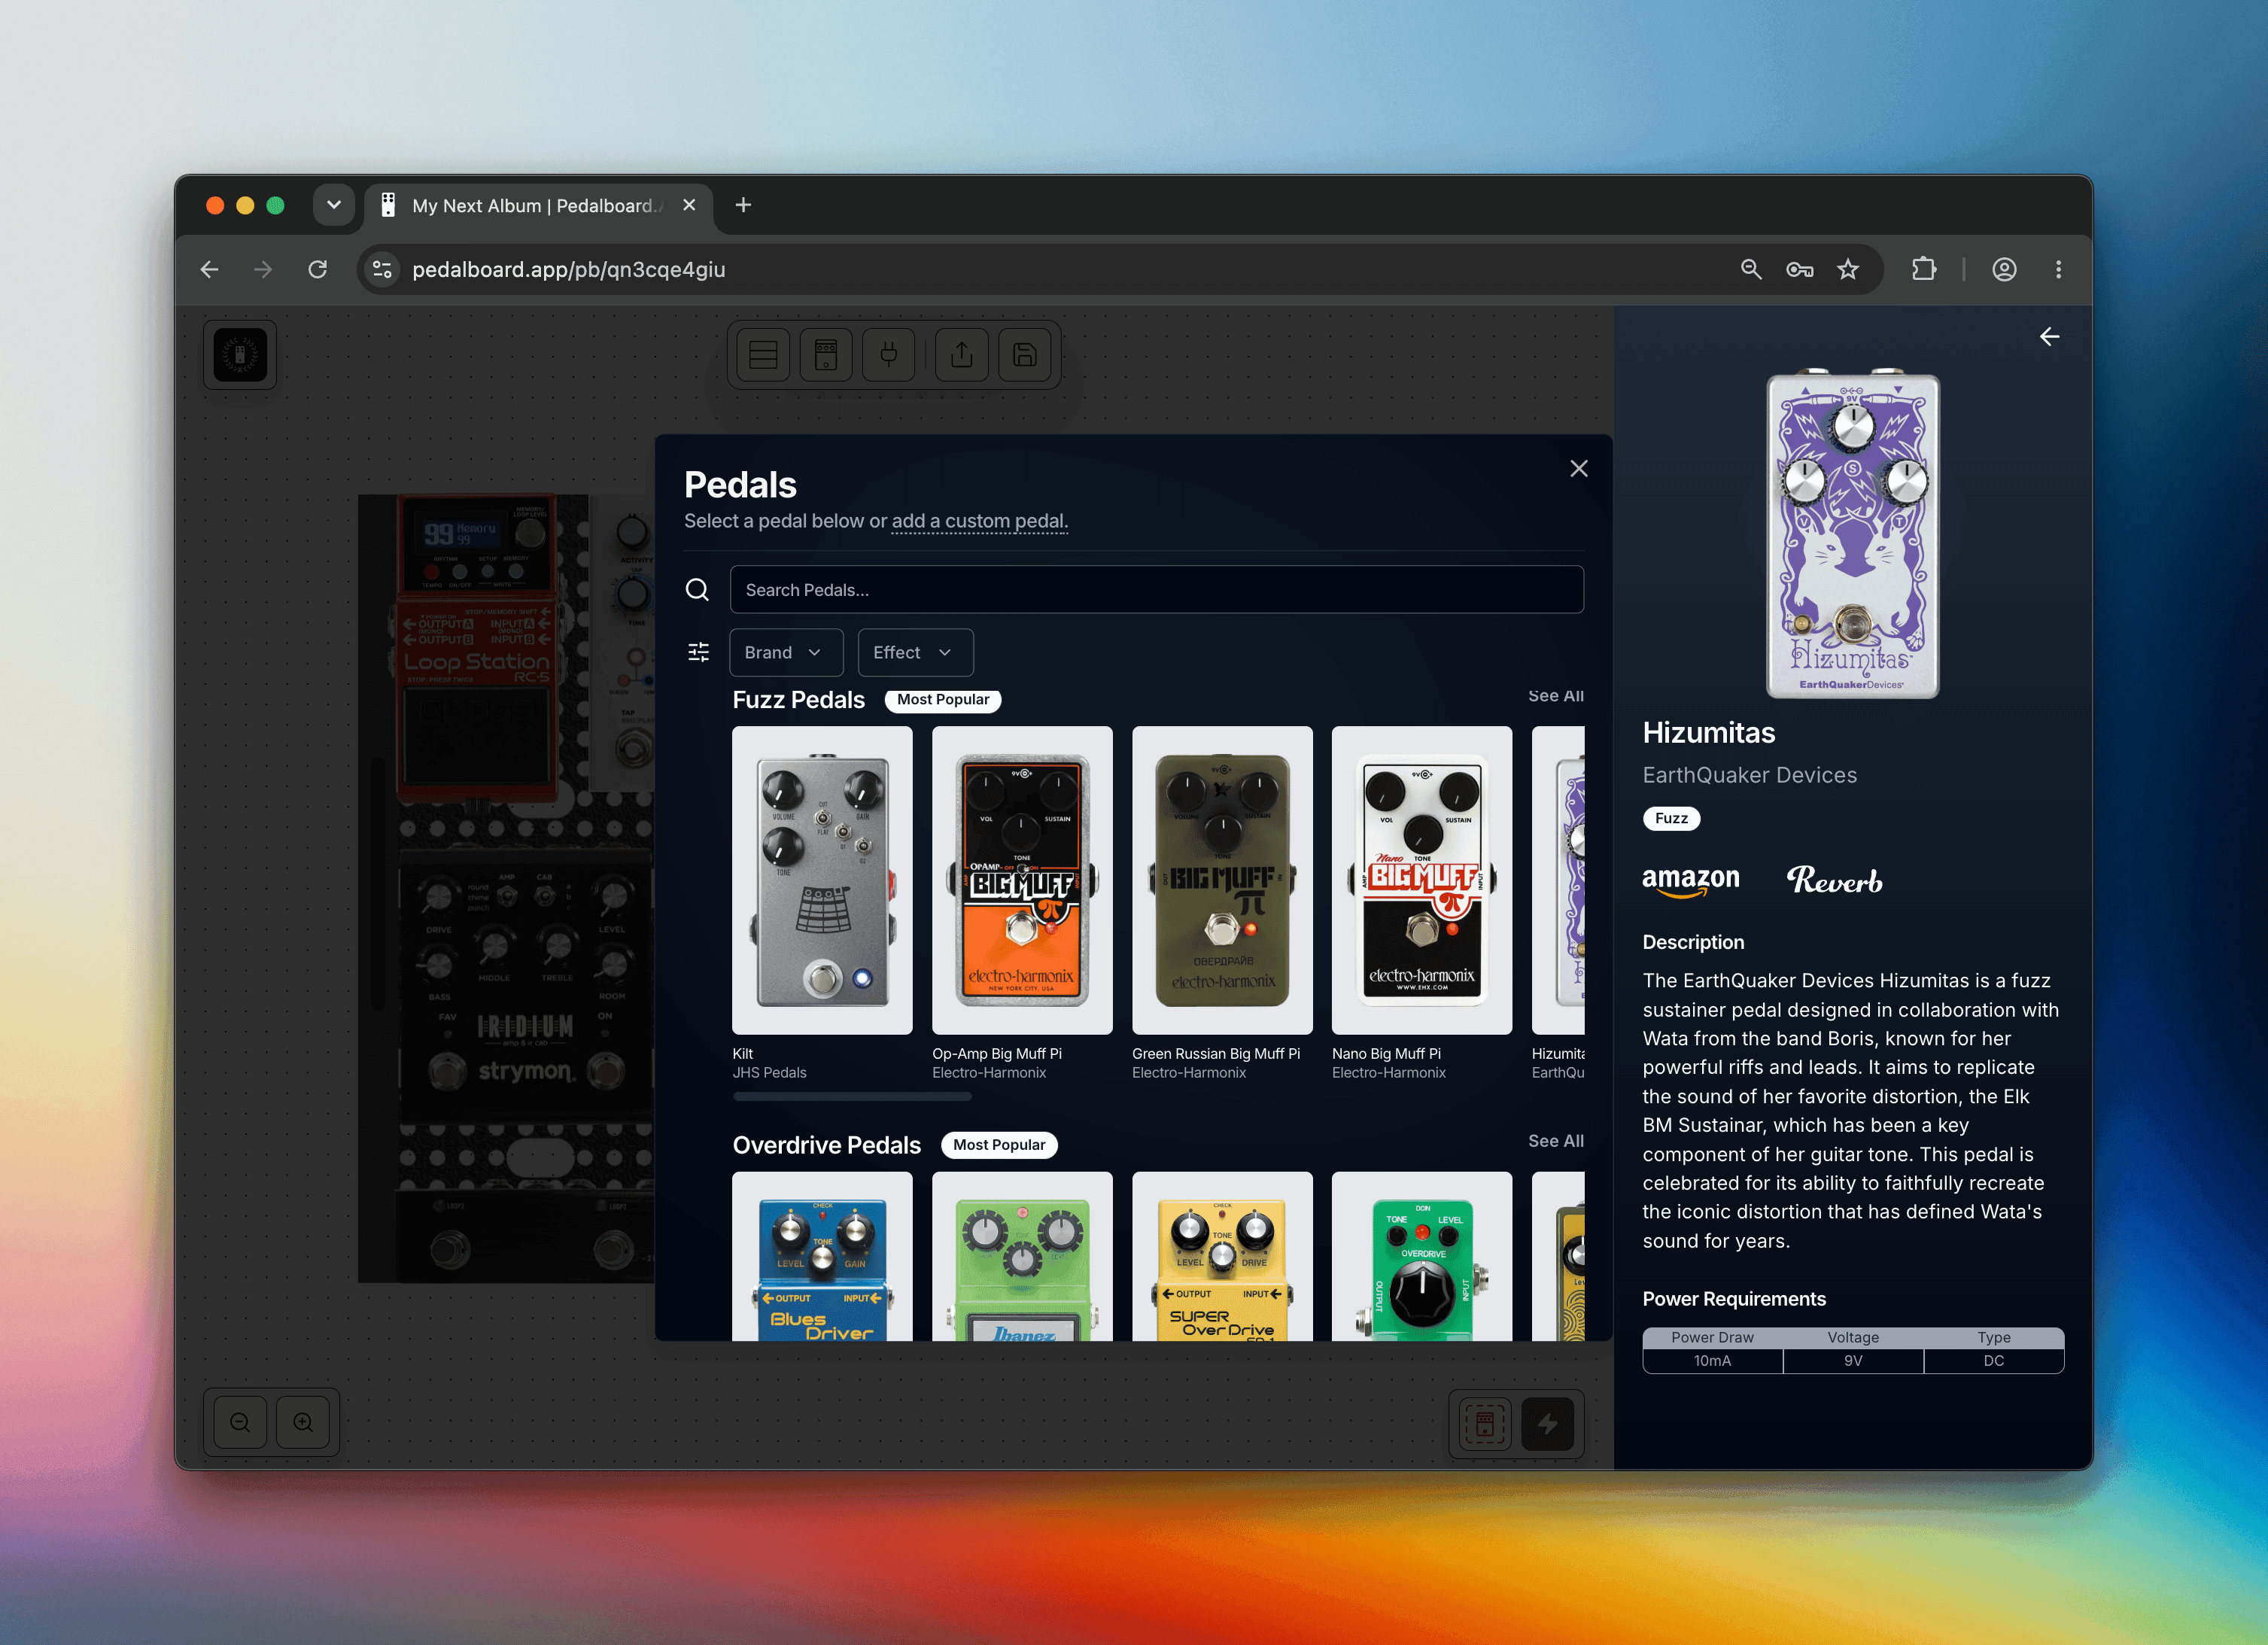Image resolution: width=2268 pixels, height=1645 pixels.
Task: Select the Op-Amp Big Muff Pi thumbnail
Action: [x=1022, y=880]
